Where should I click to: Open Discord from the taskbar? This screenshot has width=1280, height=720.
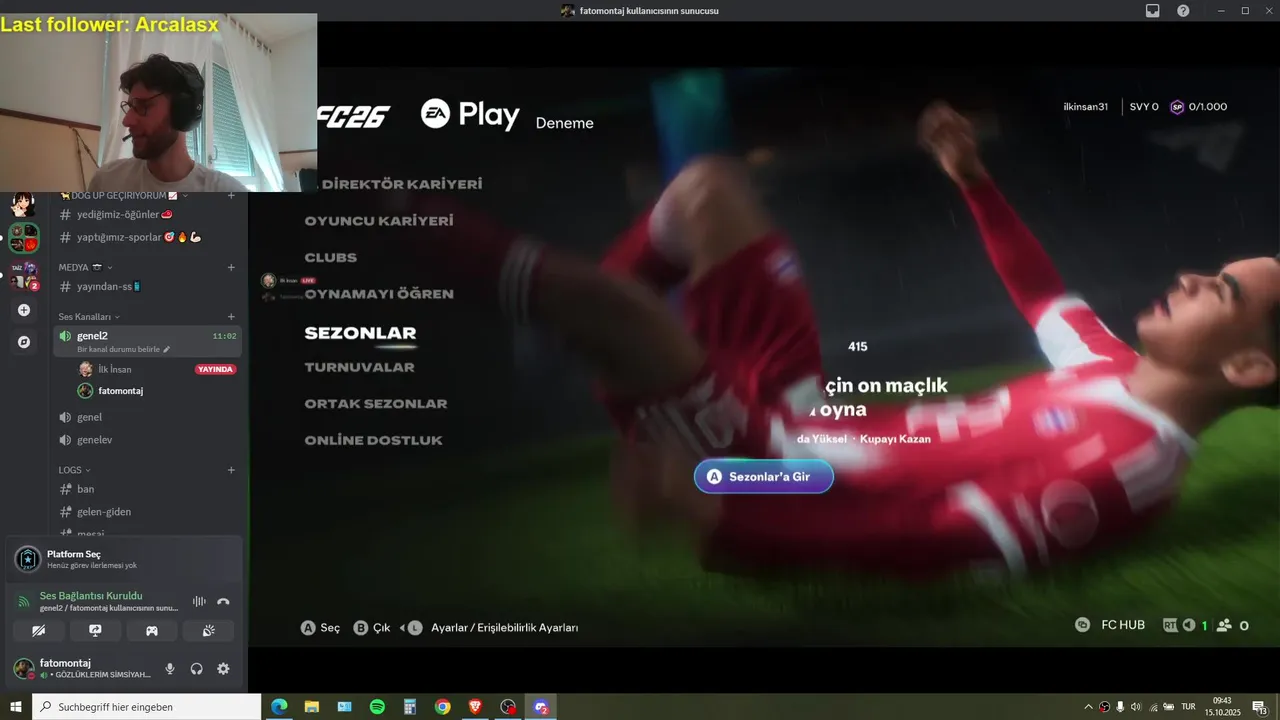point(541,707)
